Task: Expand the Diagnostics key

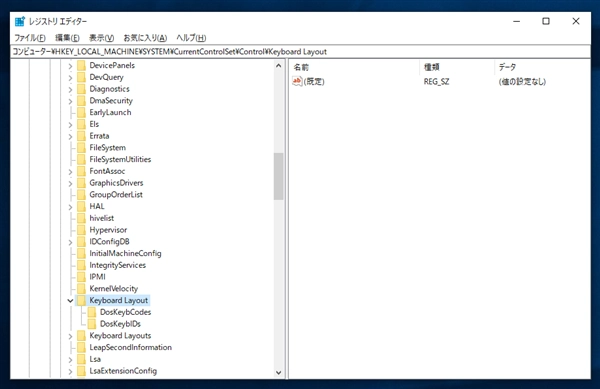Action: pos(70,90)
